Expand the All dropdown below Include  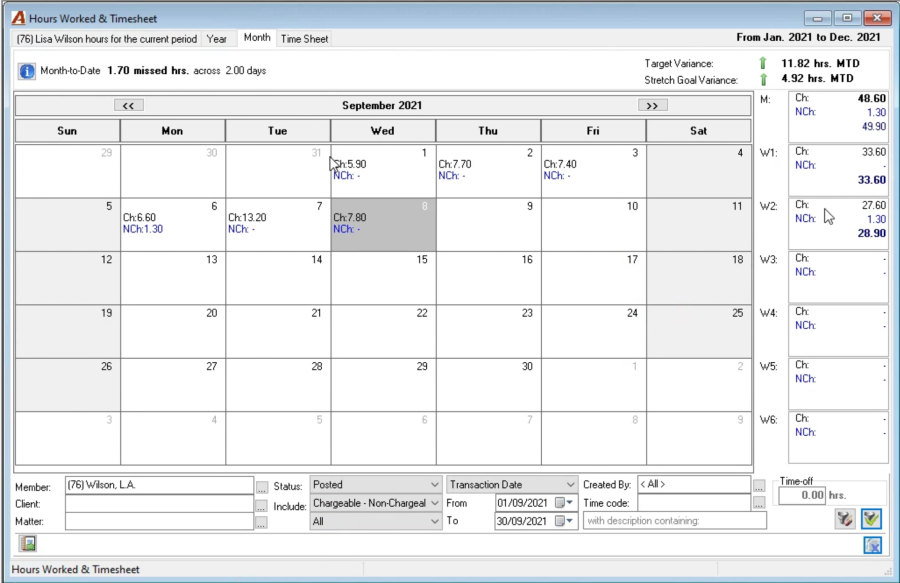(435, 521)
